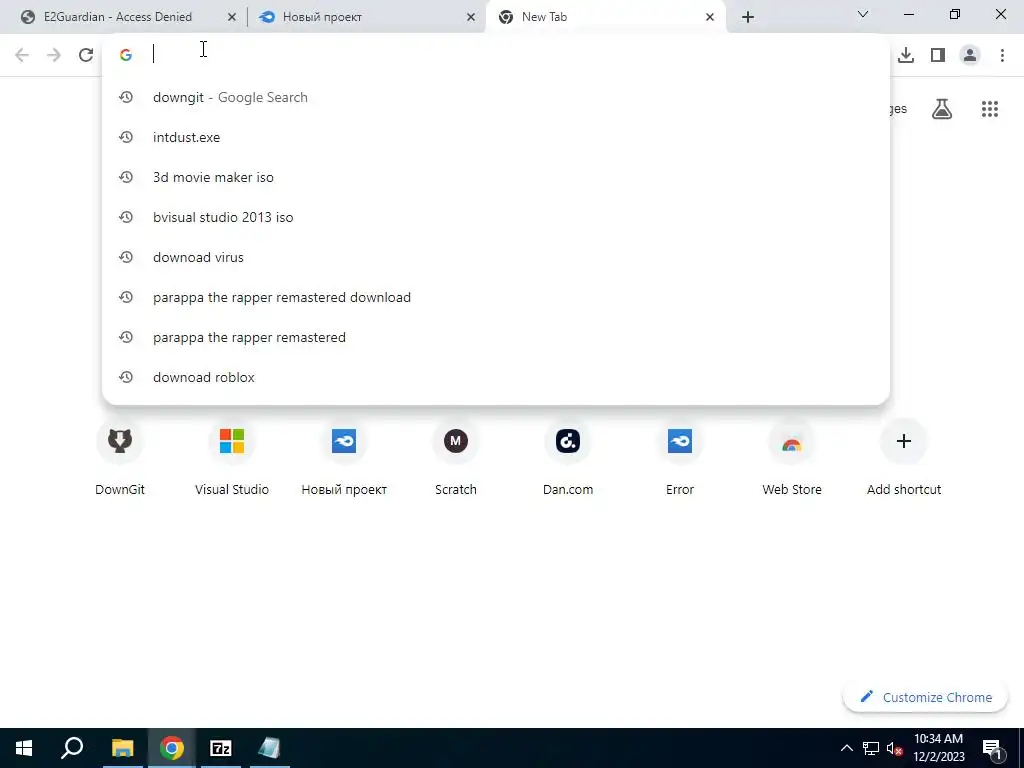Click the taskbar clock and date
Viewport: 1024px width, 768px height.
(x=938, y=748)
